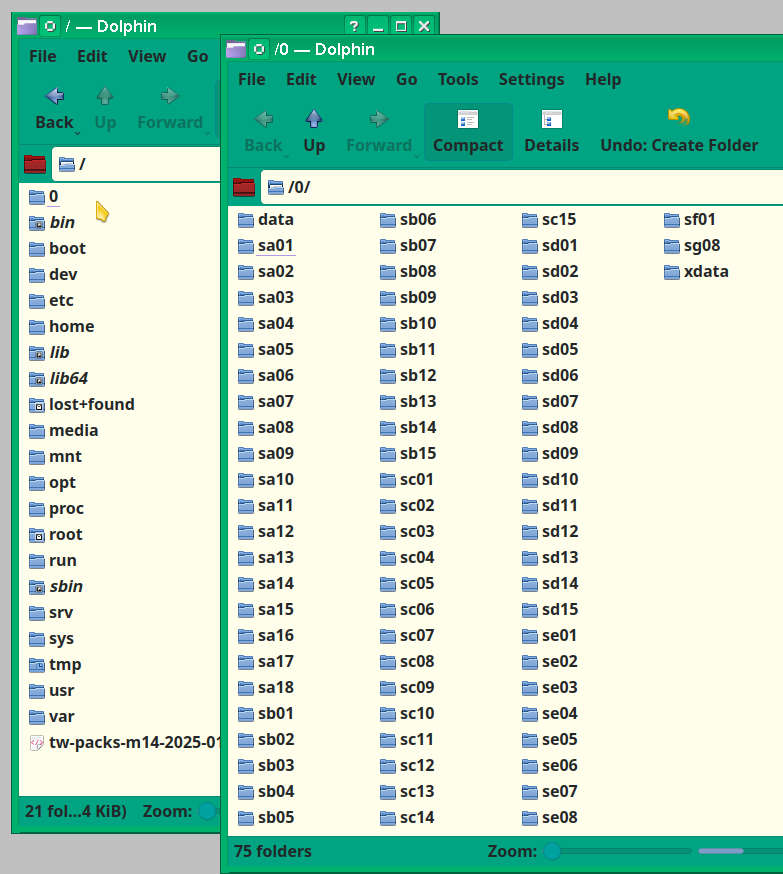The width and height of the screenshot is (783, 874).
Task: Click the /0/ location path bar
Action: 522,187
